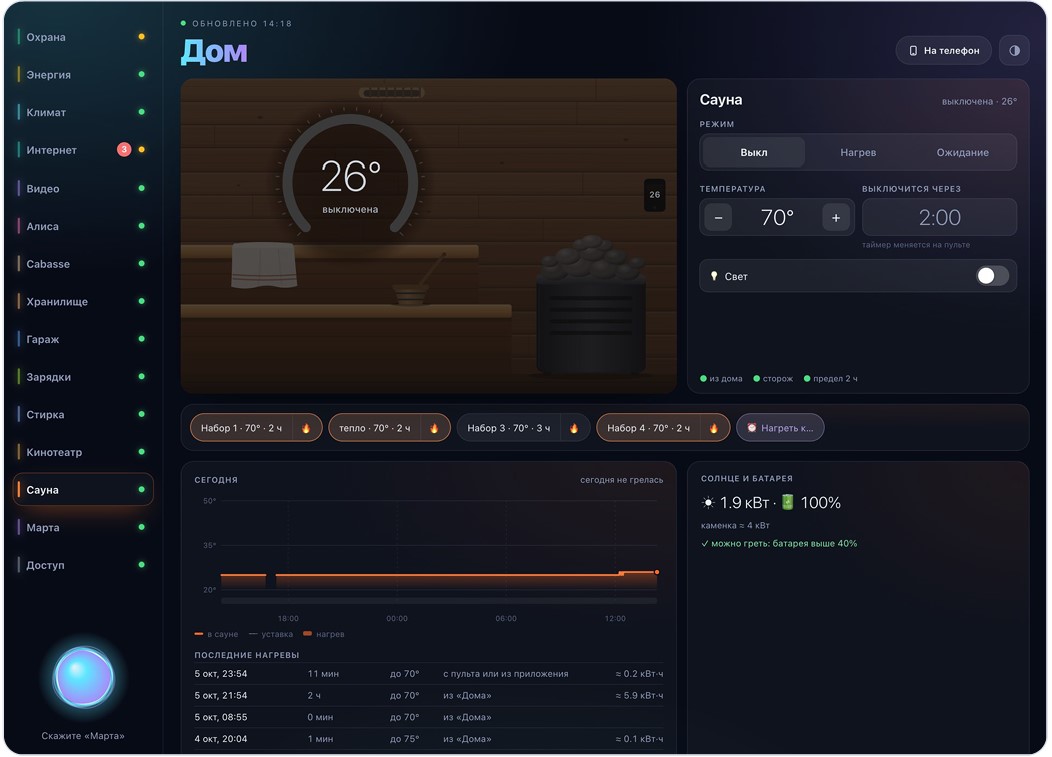
Task: Open the Алиса page
Action: click(x=83, y=226)
